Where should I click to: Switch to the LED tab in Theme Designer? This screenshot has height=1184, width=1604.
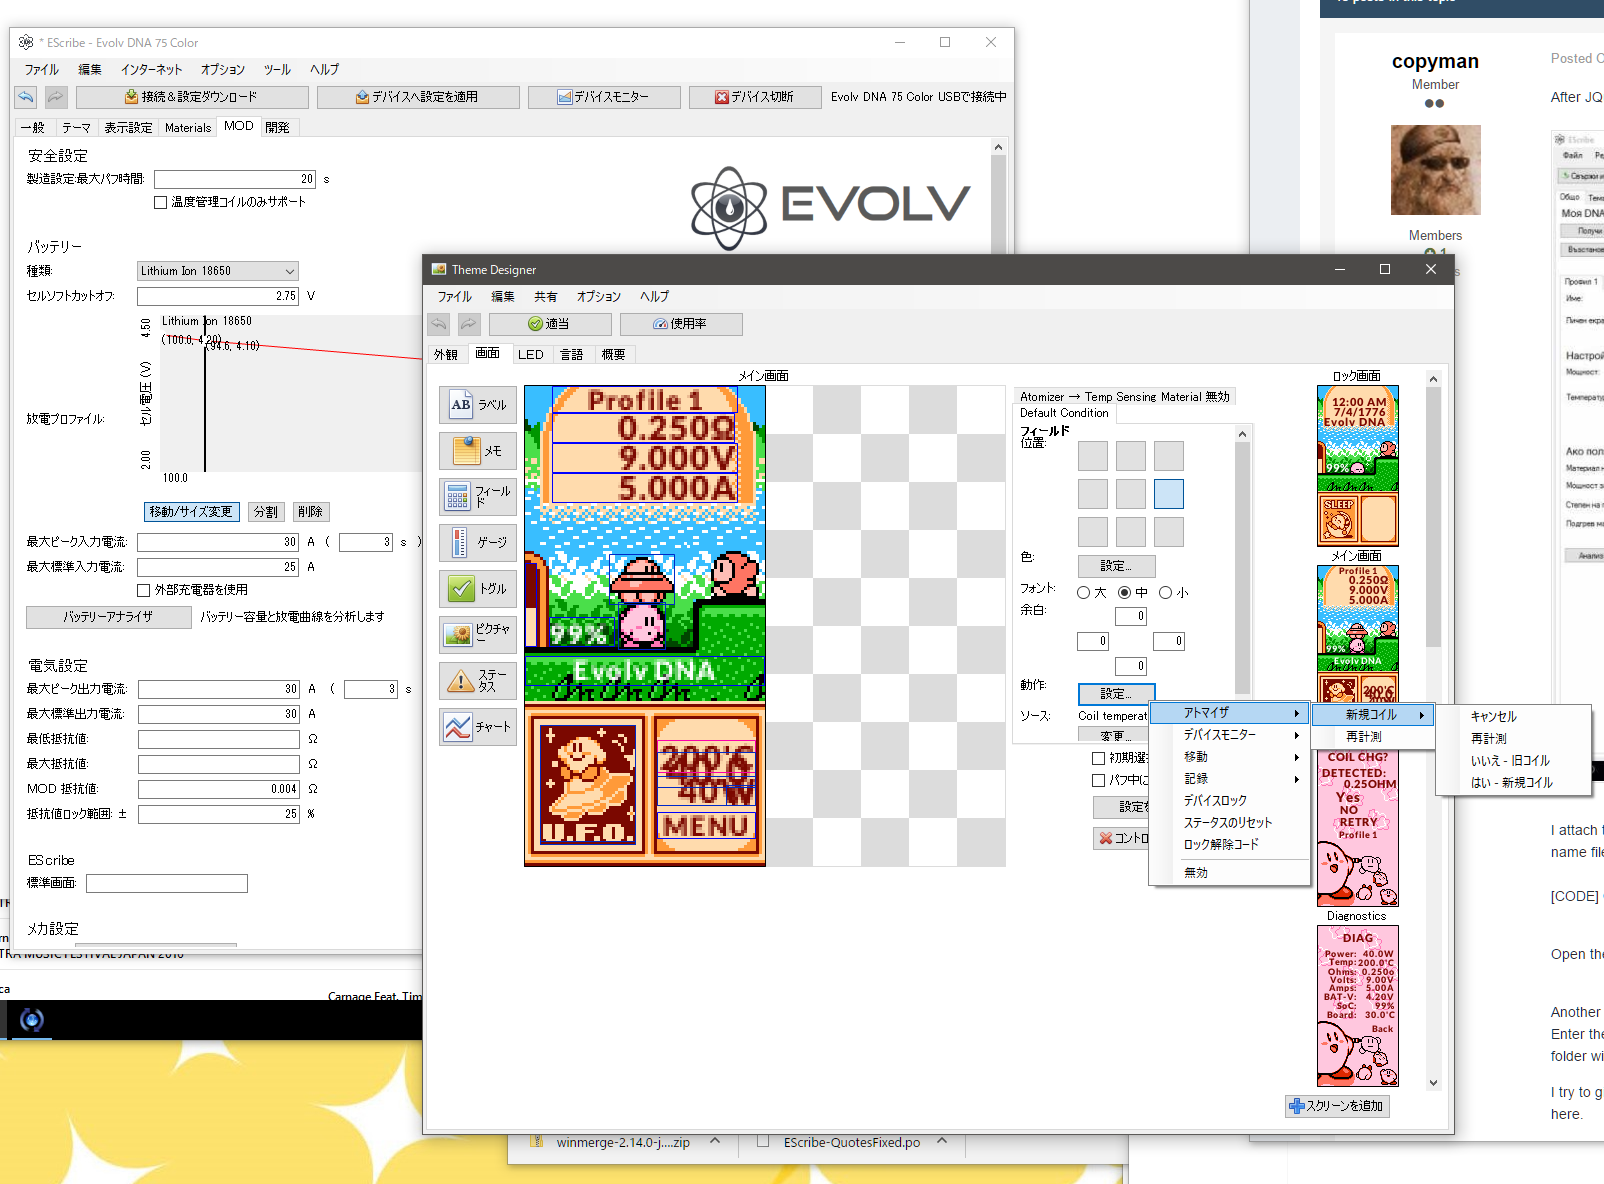pyautogui.click(x=530, y=355)
